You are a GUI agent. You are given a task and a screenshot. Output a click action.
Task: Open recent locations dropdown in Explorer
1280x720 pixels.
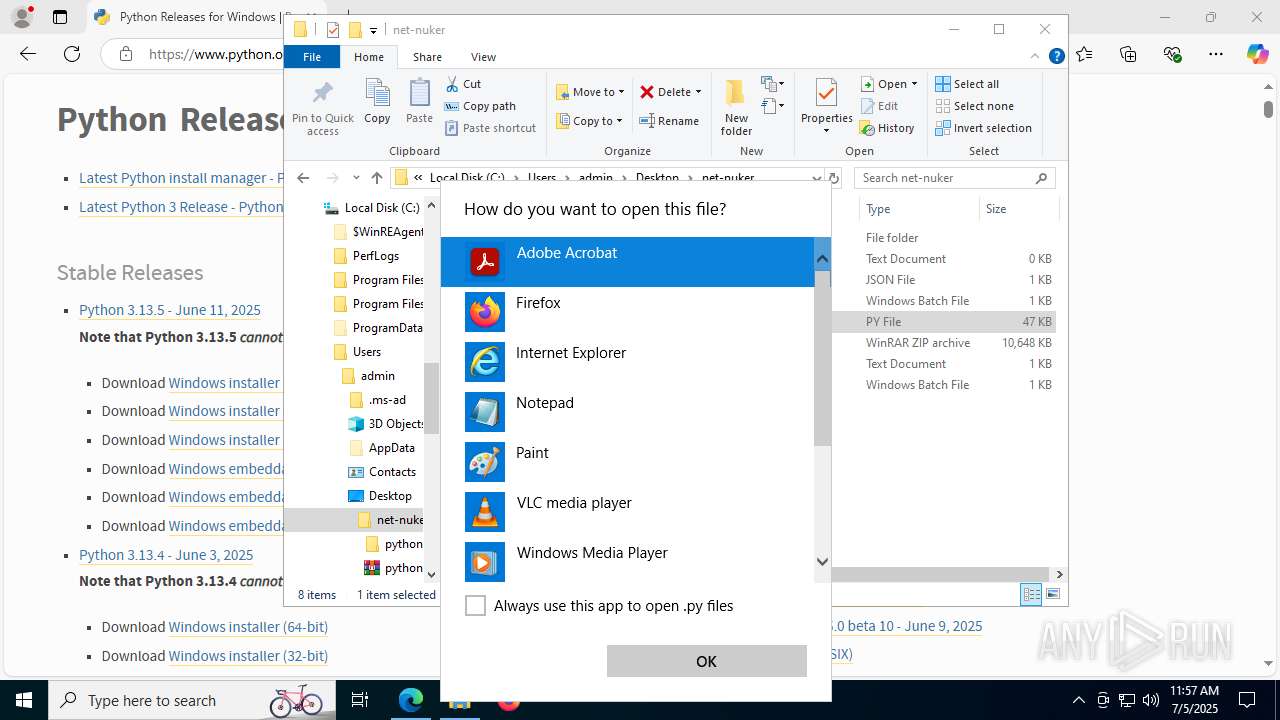coord(356,178)
